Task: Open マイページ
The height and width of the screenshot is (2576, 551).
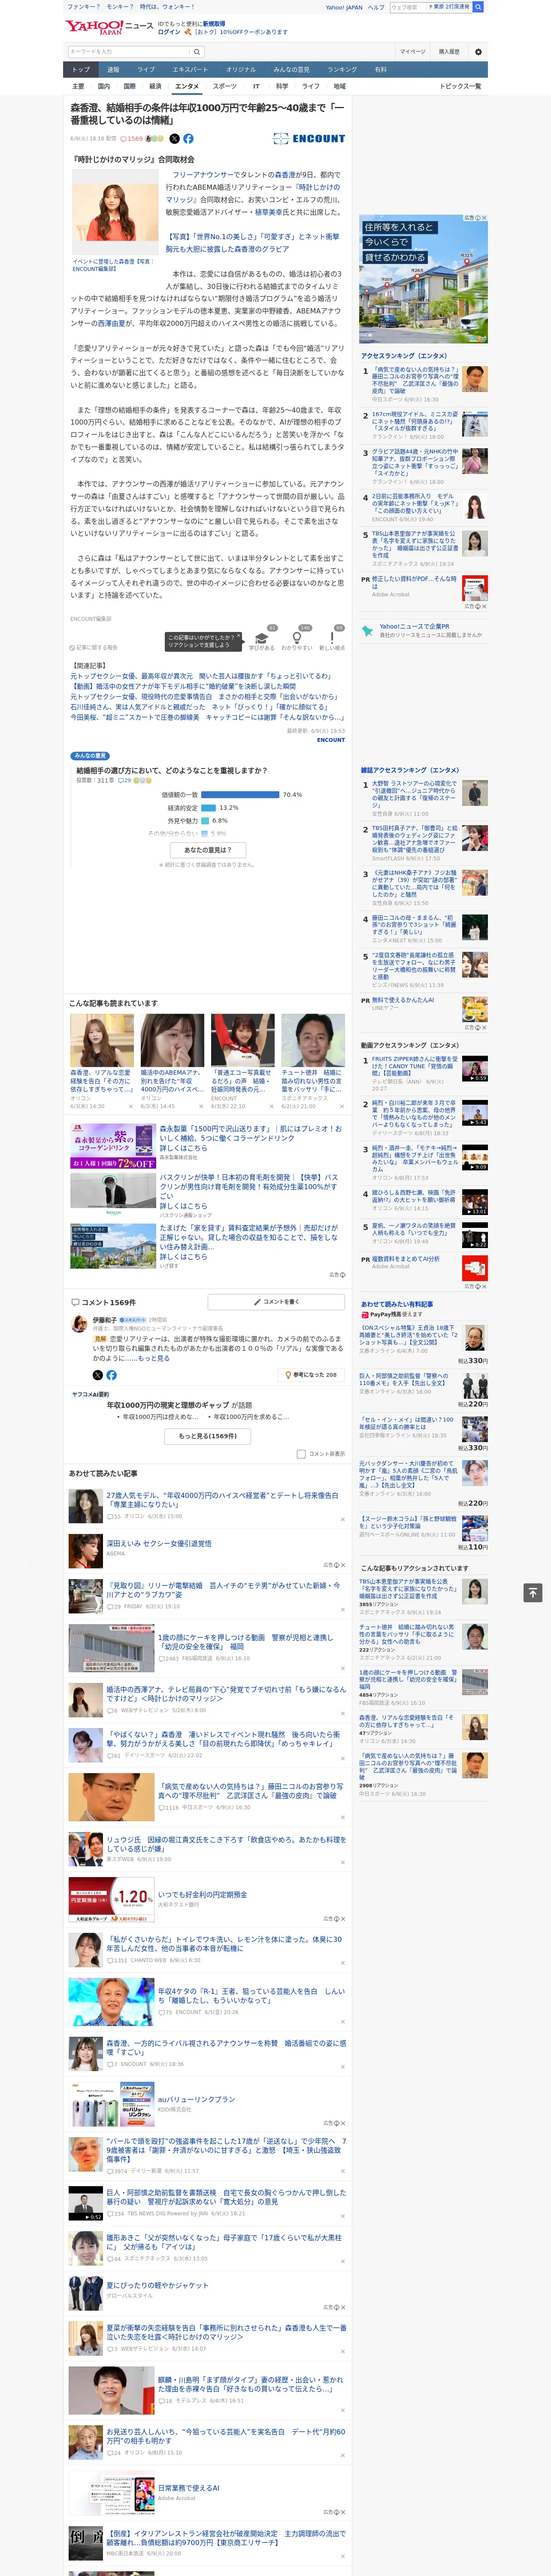Action: click(413, 52)
